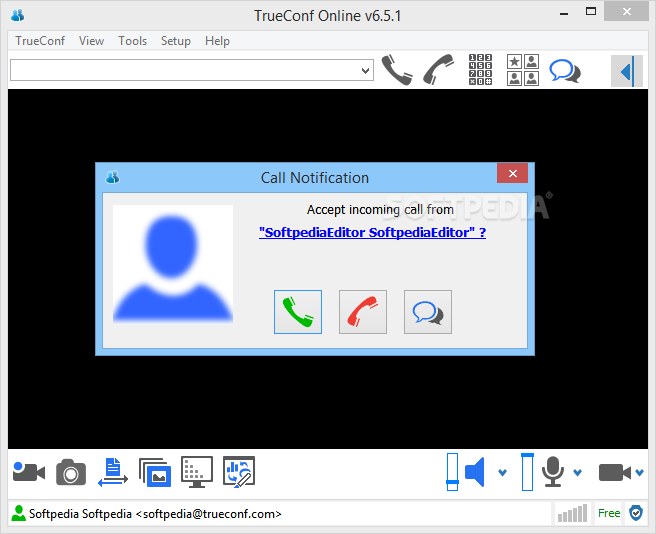
Task: Collapse the side panel with blue arrow
Action: 628,71
